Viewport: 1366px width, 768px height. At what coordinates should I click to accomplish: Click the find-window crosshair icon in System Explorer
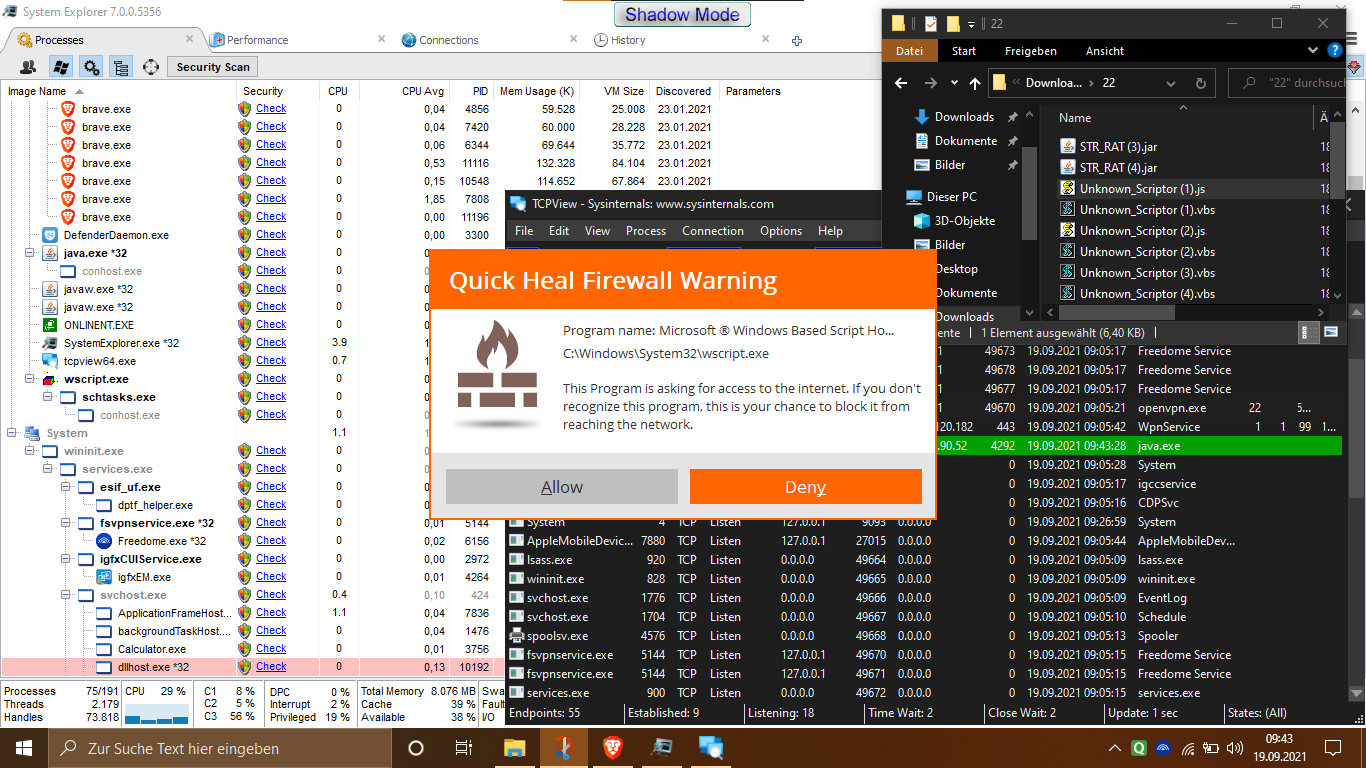click(x=151, y=67)
